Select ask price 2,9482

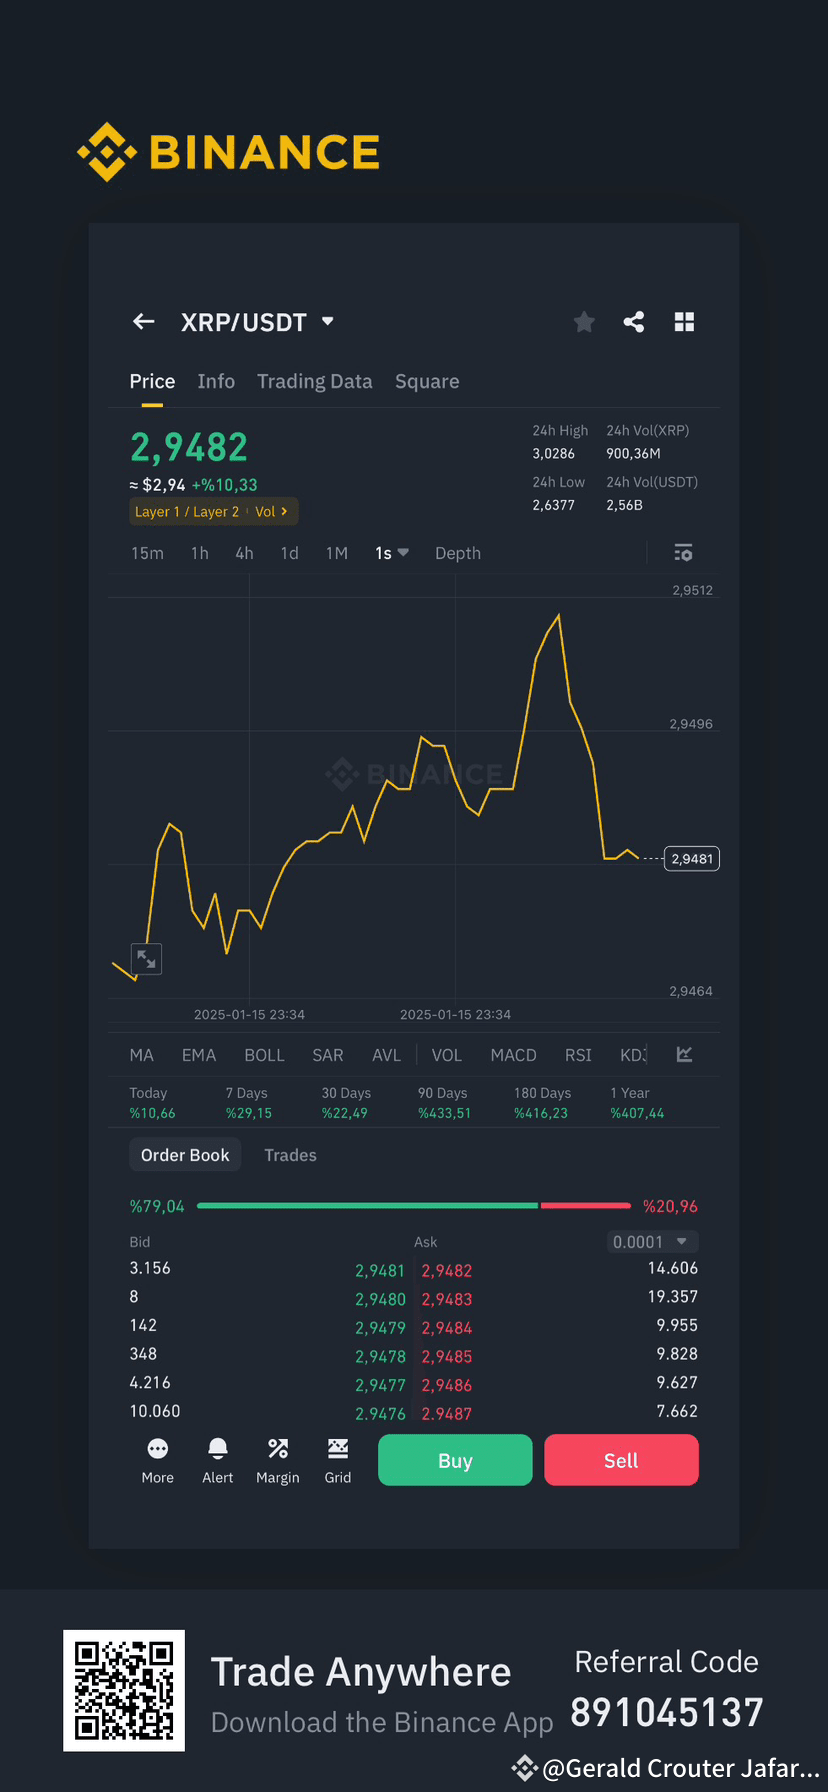point(447,1271)
